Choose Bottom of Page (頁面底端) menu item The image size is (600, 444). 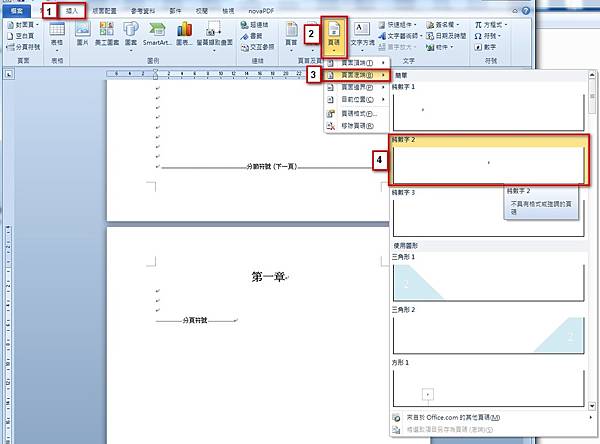[x=357, y=75]
